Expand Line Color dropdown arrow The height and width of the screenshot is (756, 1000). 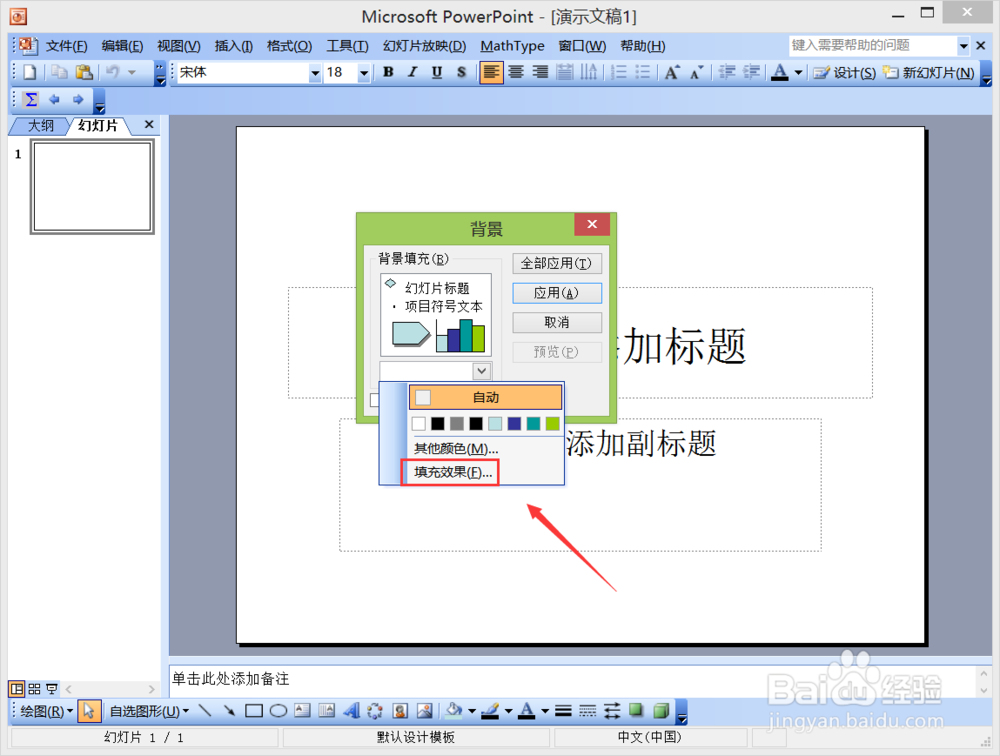(508, 711)
